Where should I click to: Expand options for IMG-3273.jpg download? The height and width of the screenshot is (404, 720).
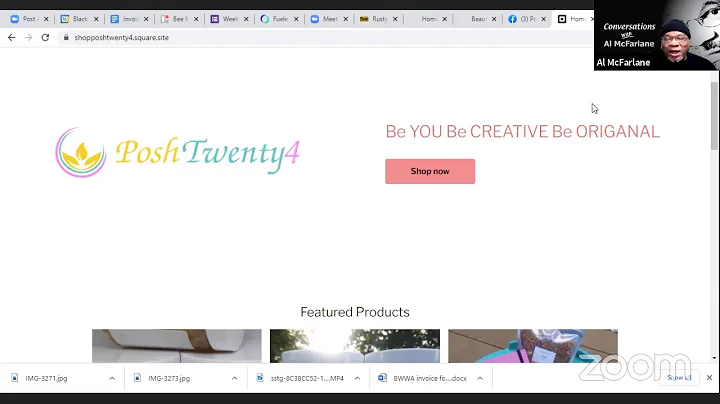pos(235,378)
